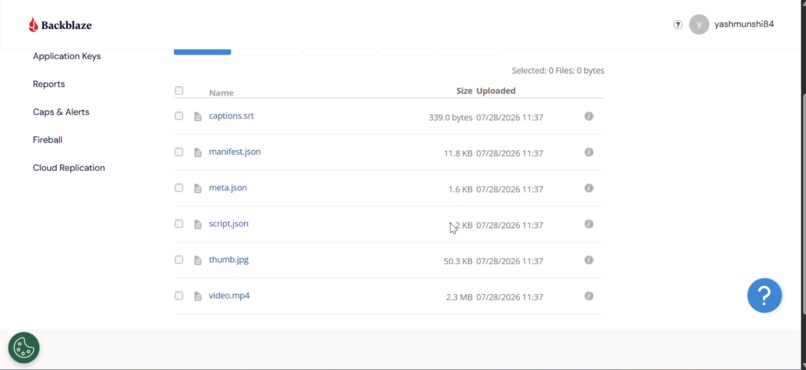Click file icon beside captions.srt

pyautogui.click(x=197, y=117)
